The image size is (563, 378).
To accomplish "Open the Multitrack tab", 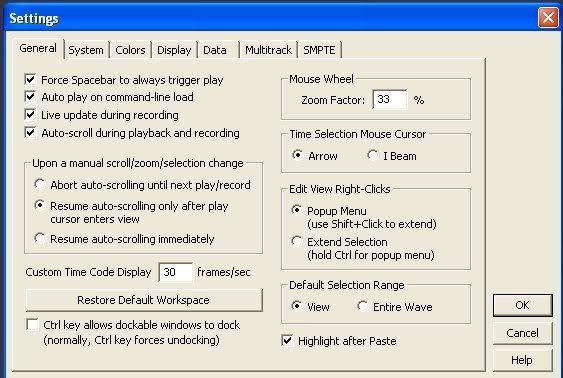I will [268, 50].
